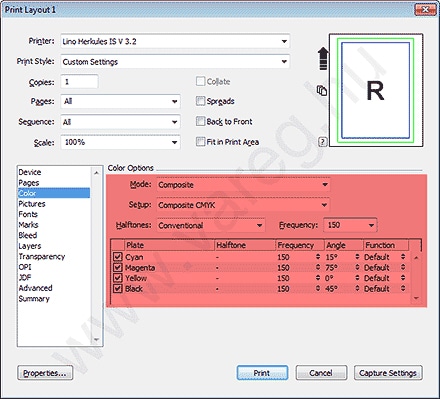Expand the Sequence dropdown

(120, 122)
